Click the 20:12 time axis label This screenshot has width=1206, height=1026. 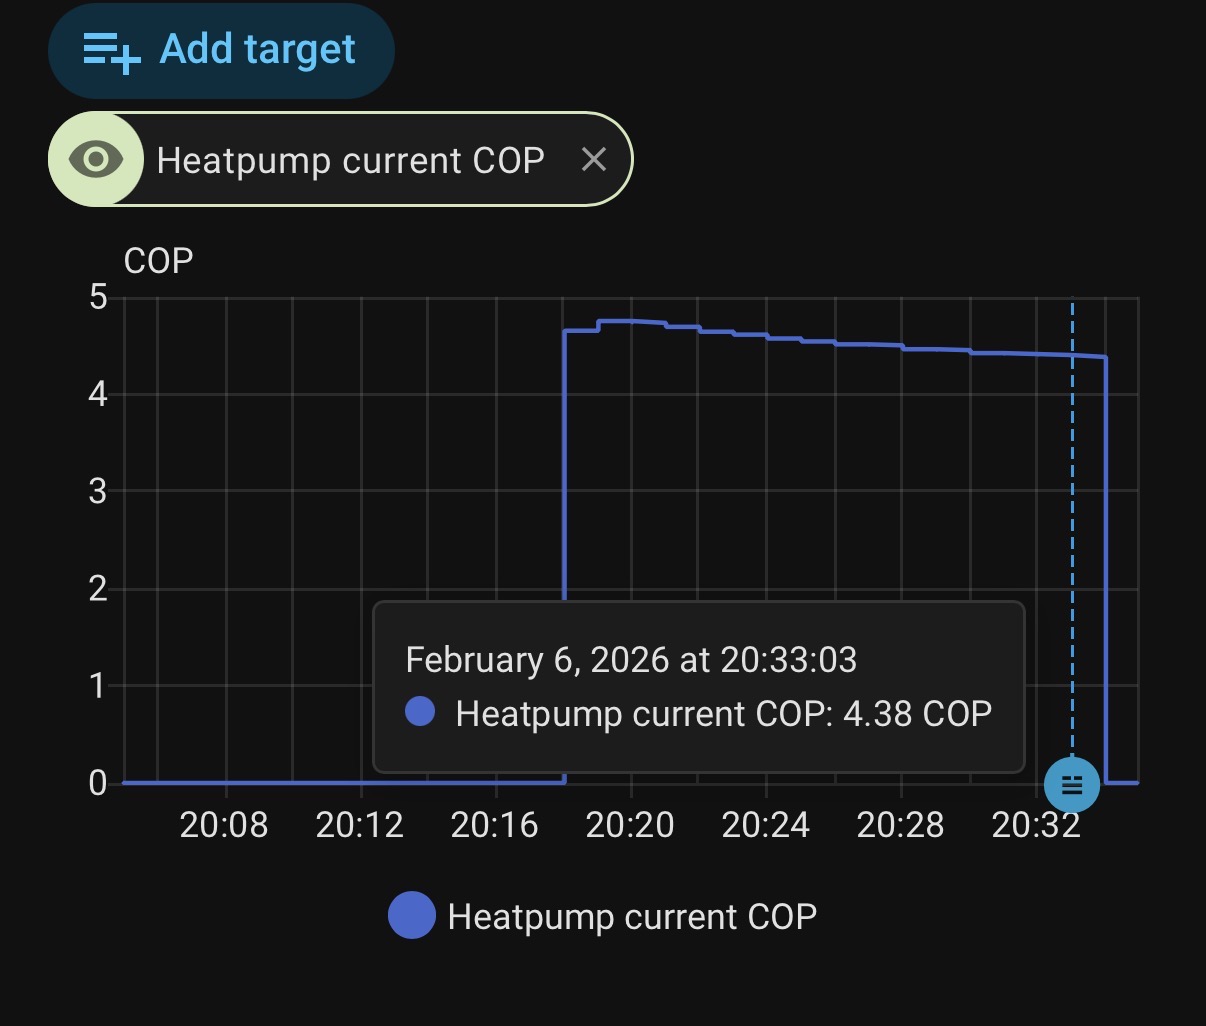pos(359,825)
